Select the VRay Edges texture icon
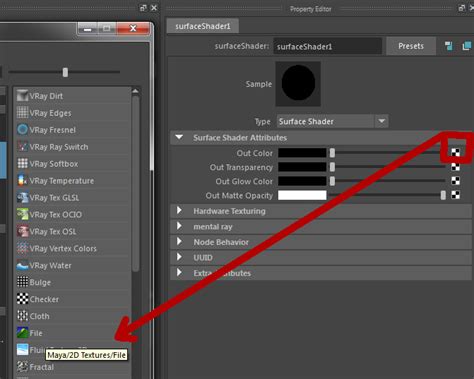This screenshot has height=379, width=474. (22, 112)
